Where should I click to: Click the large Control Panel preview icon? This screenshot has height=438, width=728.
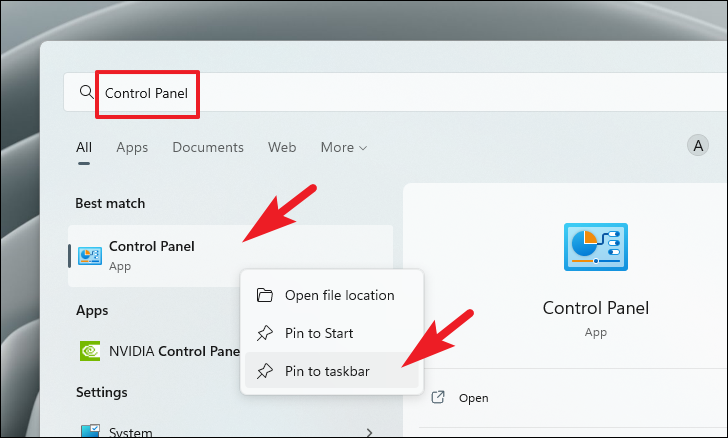[x=596, y=247]
